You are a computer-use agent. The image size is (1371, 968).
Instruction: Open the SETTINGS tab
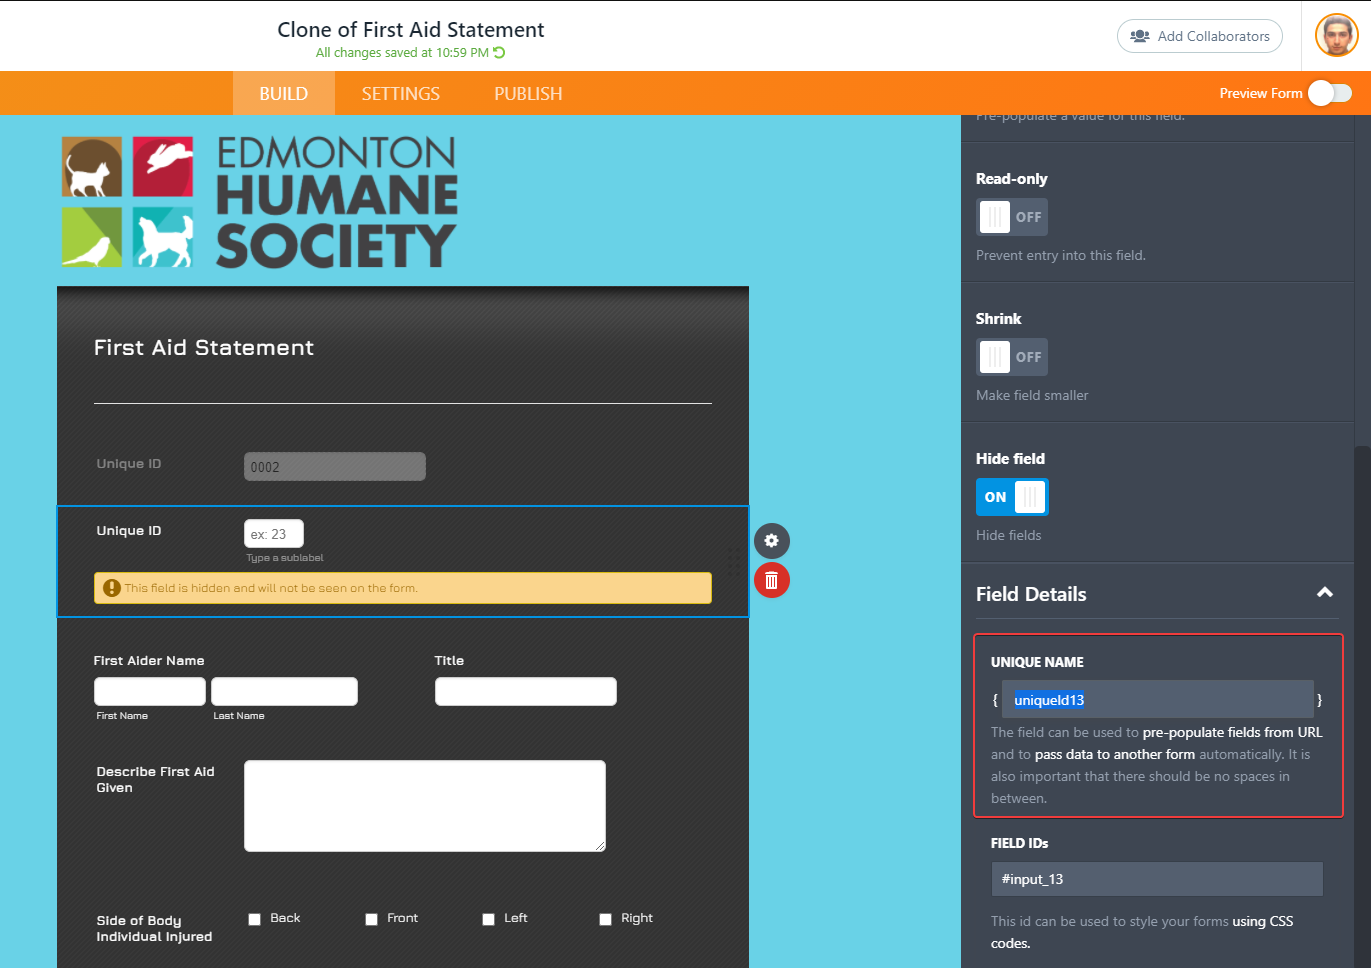401,93
